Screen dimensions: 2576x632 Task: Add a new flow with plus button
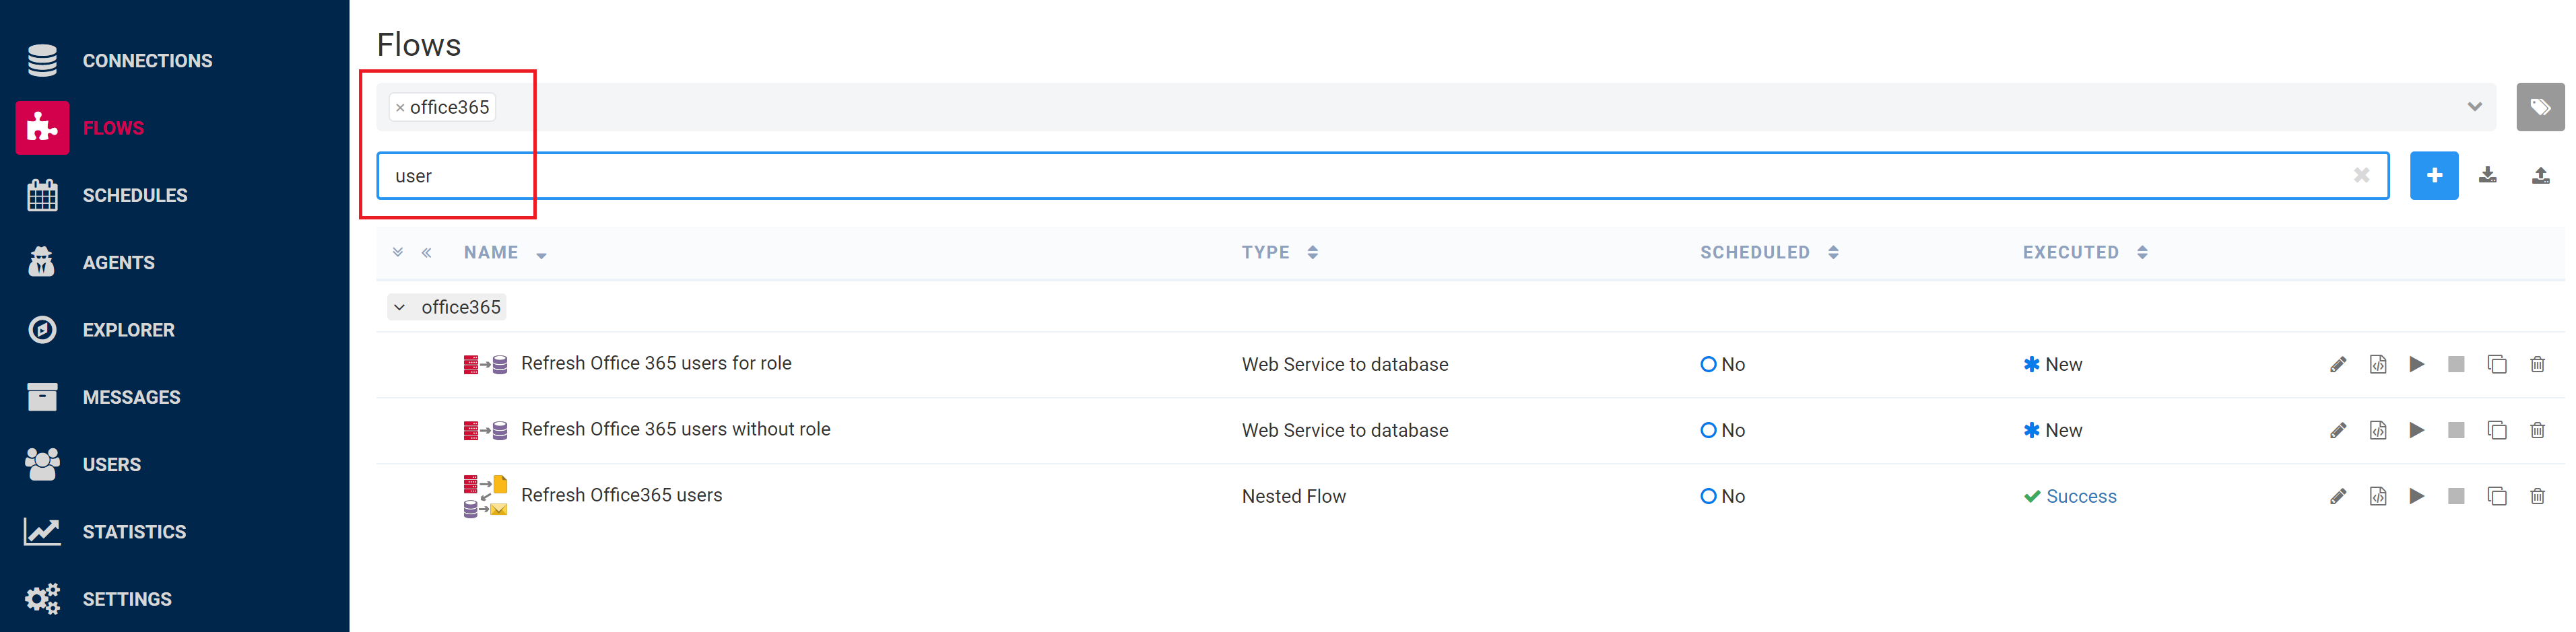(x=2434, y=176)
